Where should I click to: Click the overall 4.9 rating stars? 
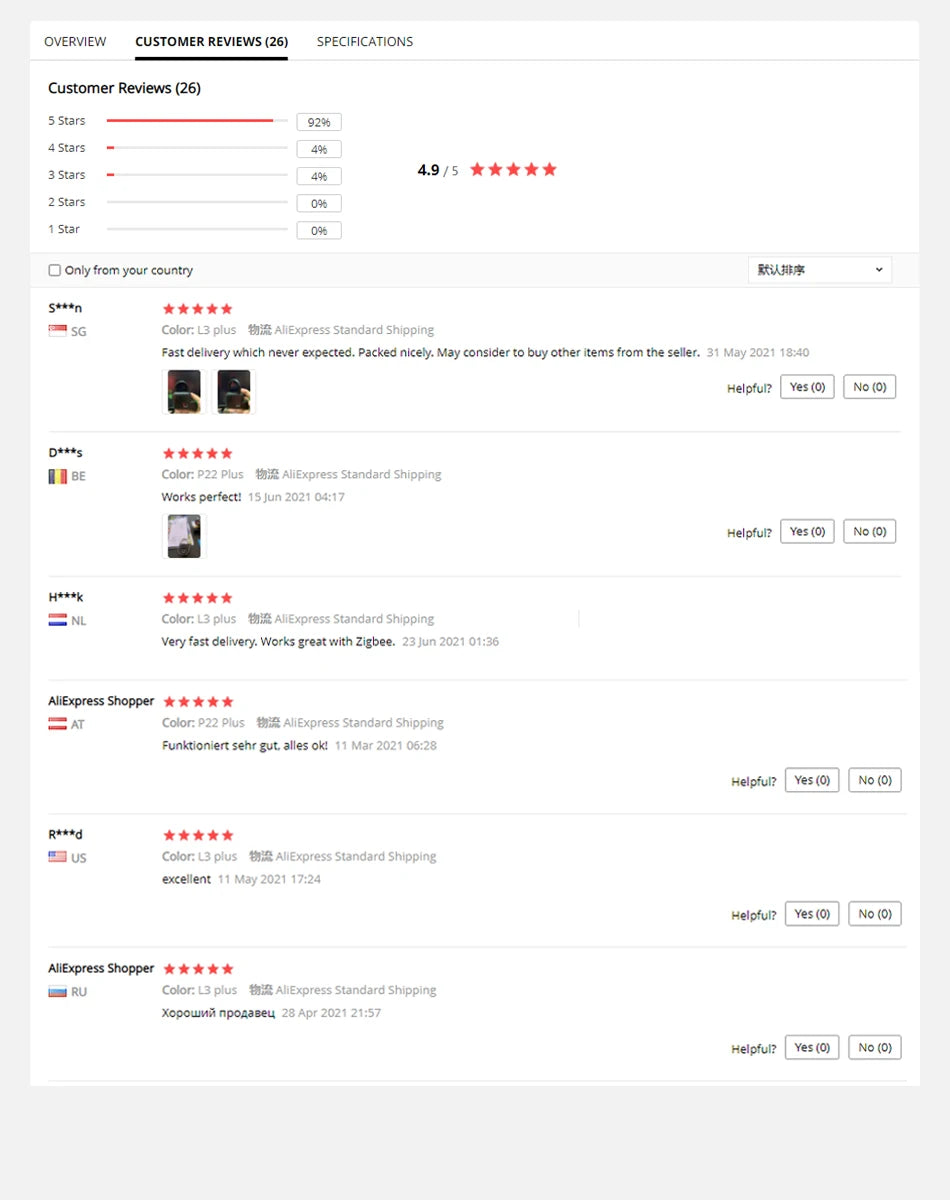[x=513, y=169]
